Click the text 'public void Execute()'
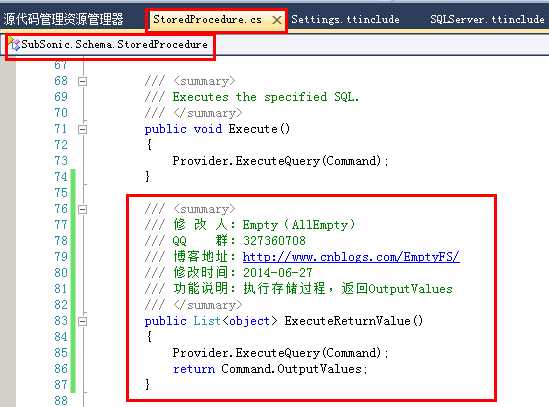549x407 pixels. point(217,129)
